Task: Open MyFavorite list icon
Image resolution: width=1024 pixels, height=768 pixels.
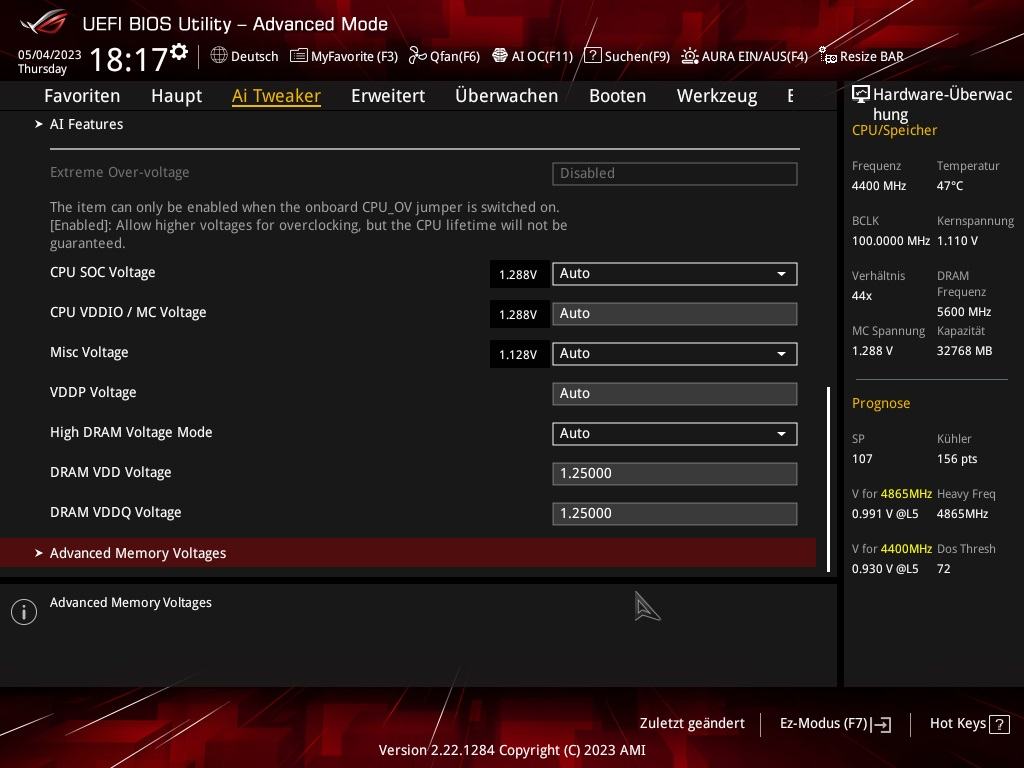Action: 298,56
